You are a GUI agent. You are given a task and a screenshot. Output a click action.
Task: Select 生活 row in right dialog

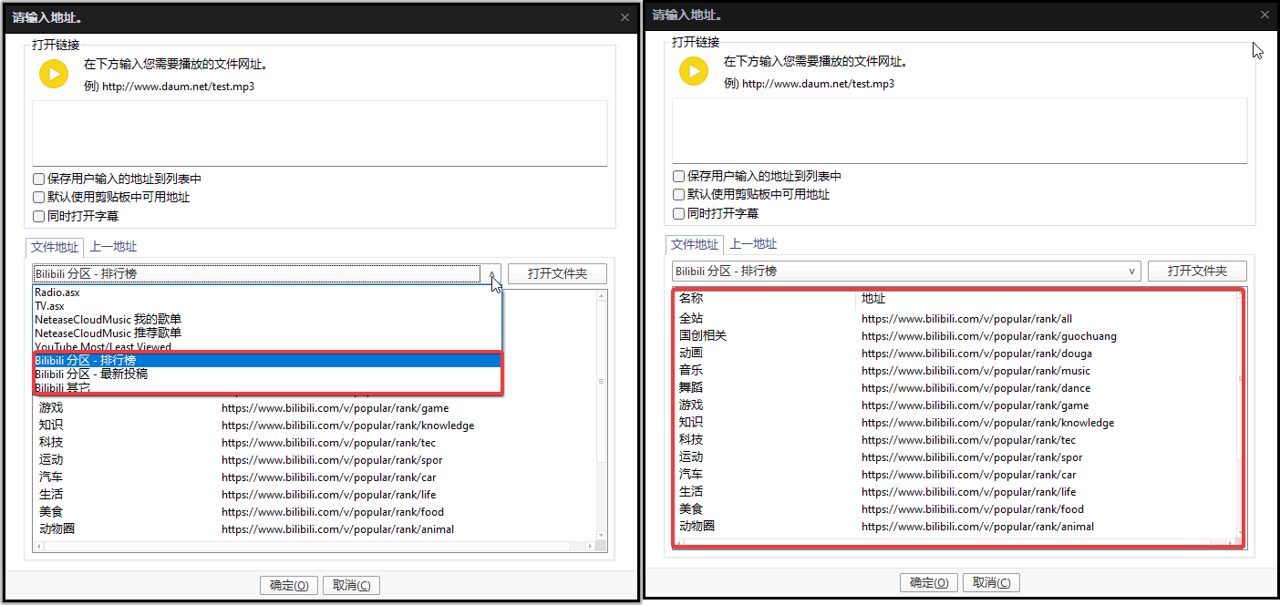956,492
